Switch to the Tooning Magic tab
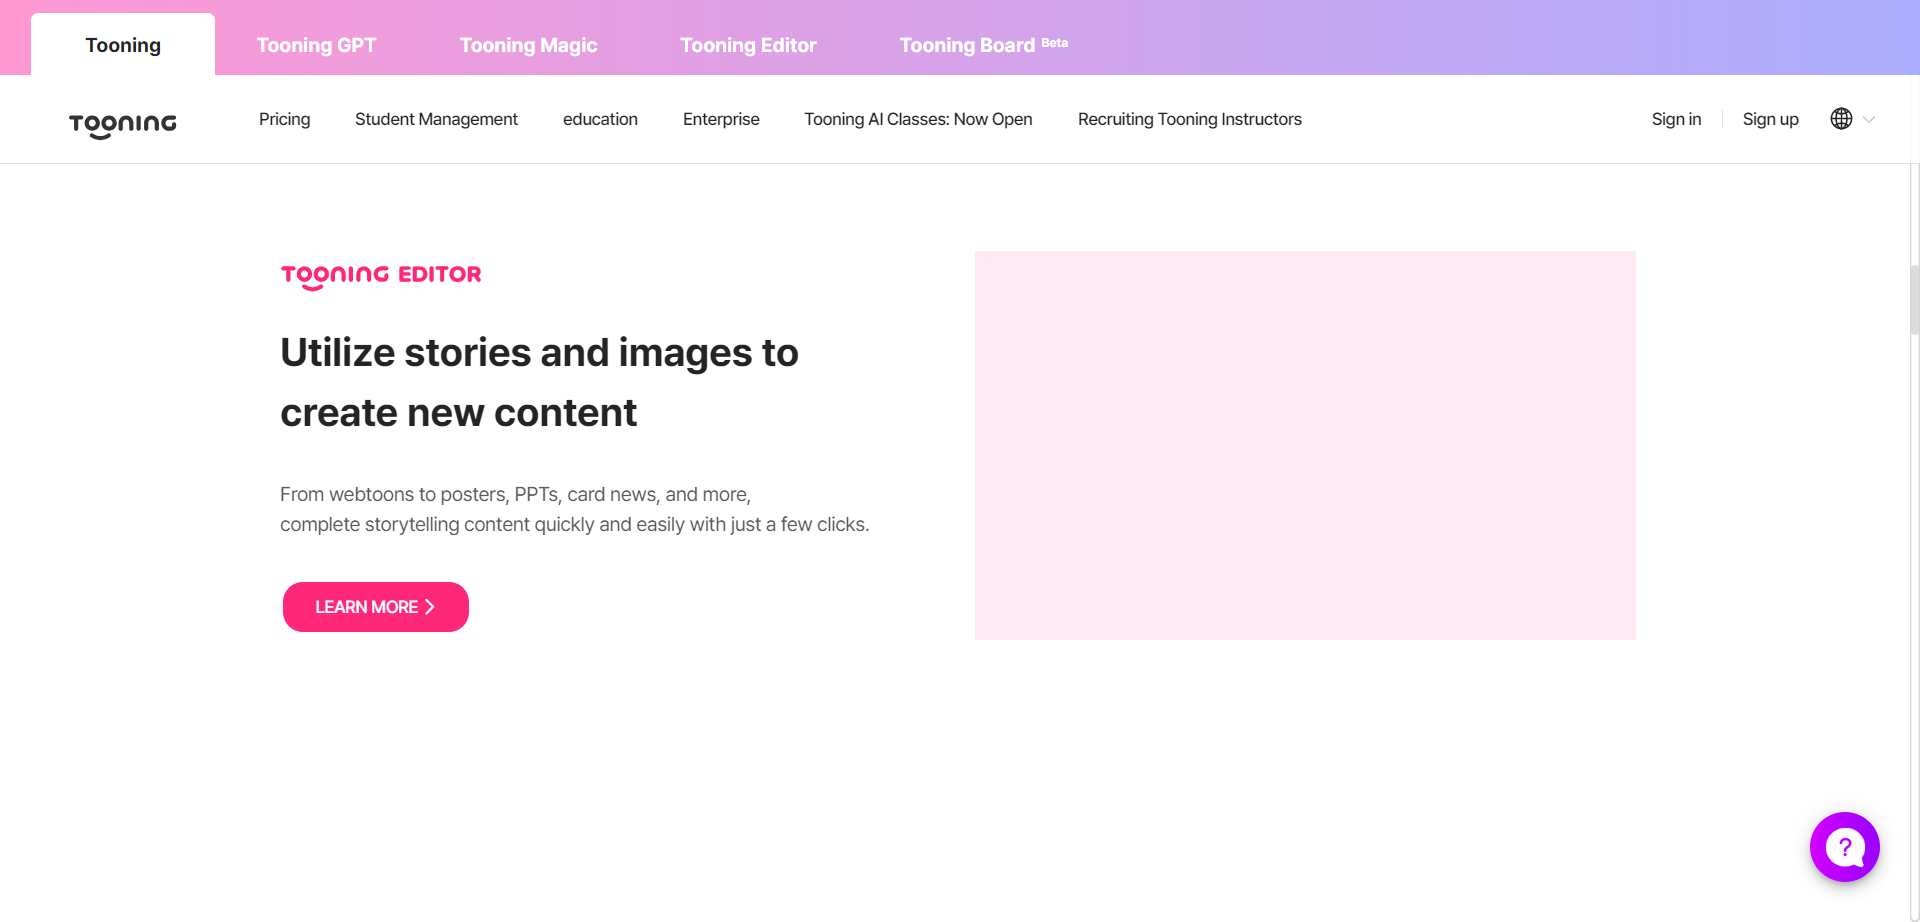This screenshot has height=922, width=1920. click(528, 45)
